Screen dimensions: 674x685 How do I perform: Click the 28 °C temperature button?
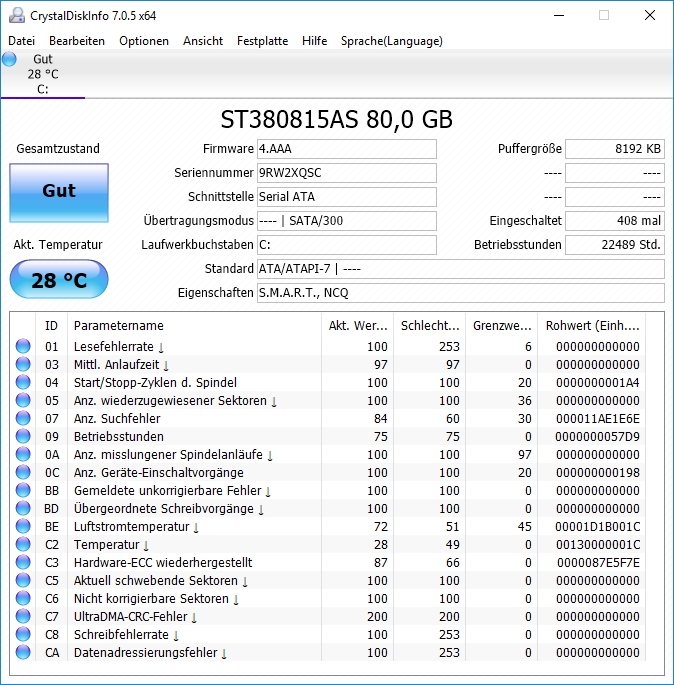coord(59,279)
